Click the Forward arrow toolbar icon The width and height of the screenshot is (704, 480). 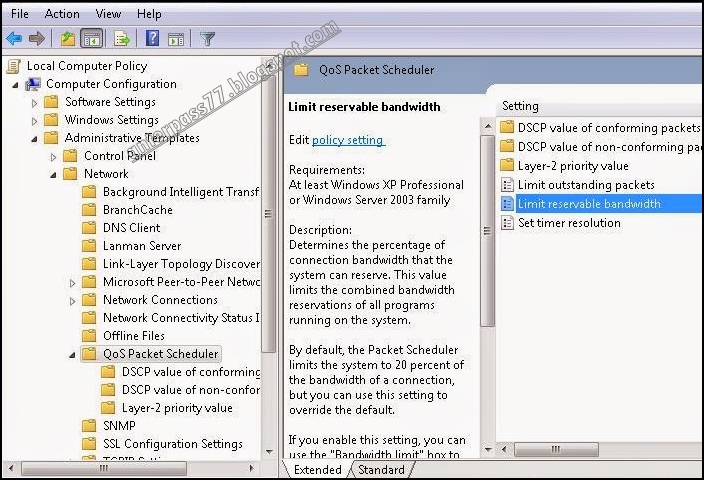click(37, 39)
